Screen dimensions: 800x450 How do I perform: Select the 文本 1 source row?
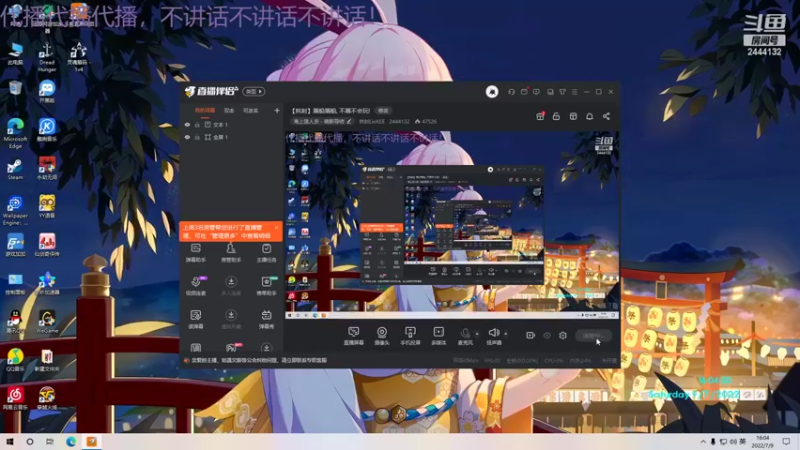tap(231, 125)
